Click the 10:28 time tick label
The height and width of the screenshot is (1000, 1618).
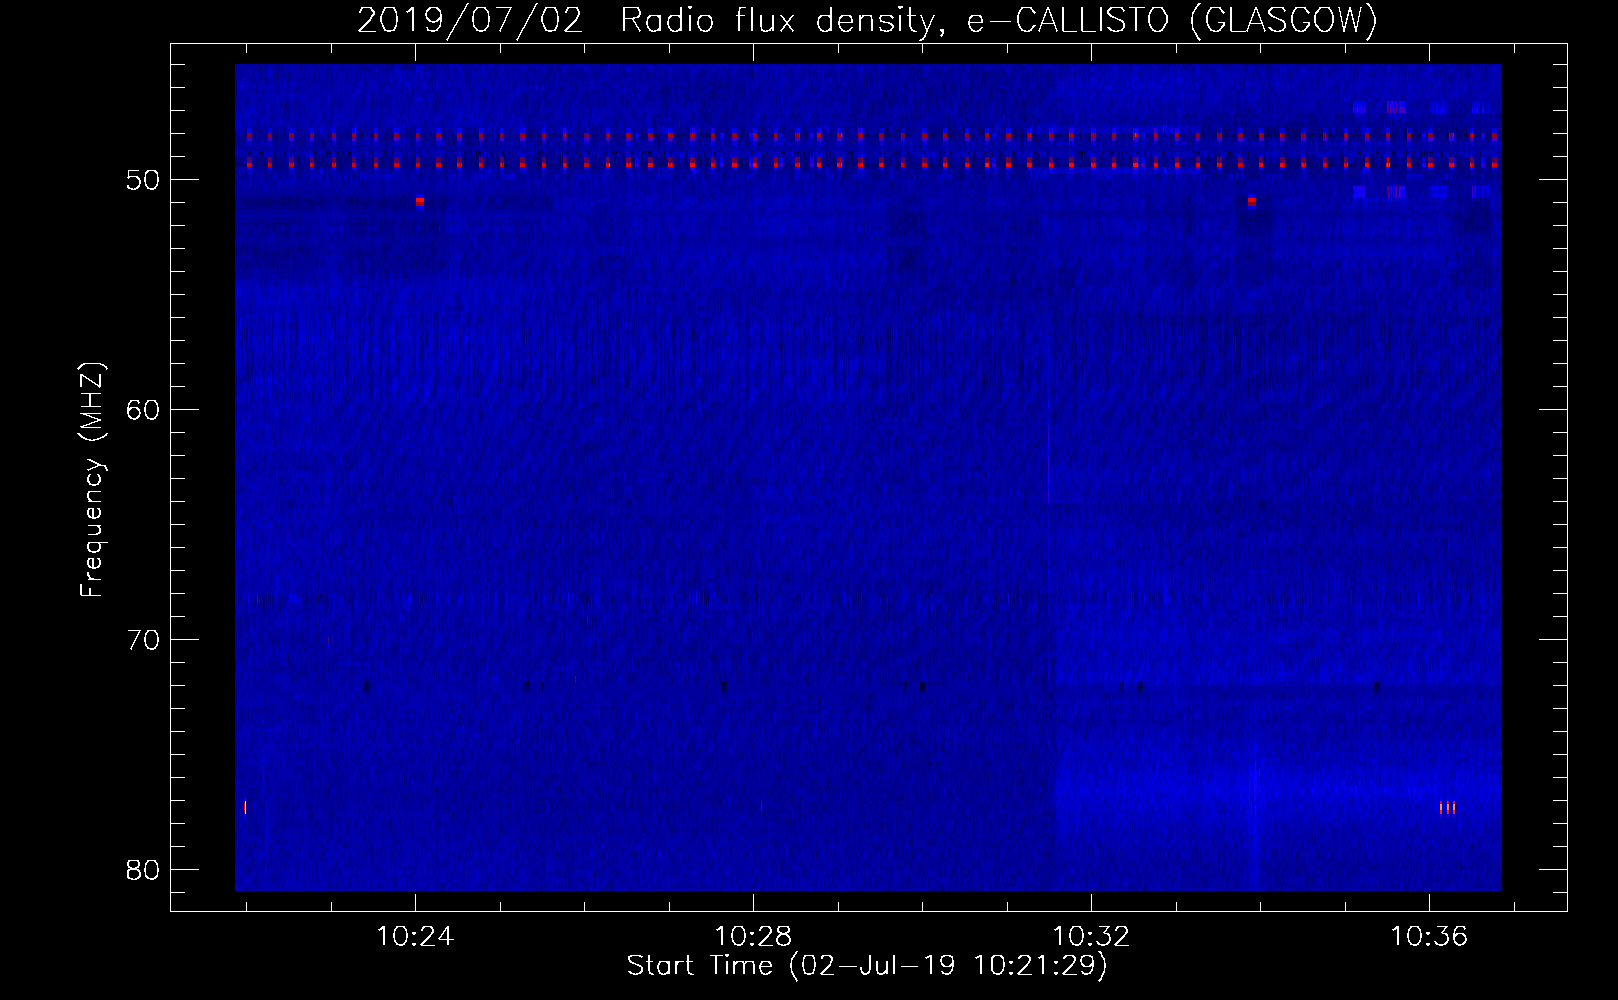click(x=753, y=937)
